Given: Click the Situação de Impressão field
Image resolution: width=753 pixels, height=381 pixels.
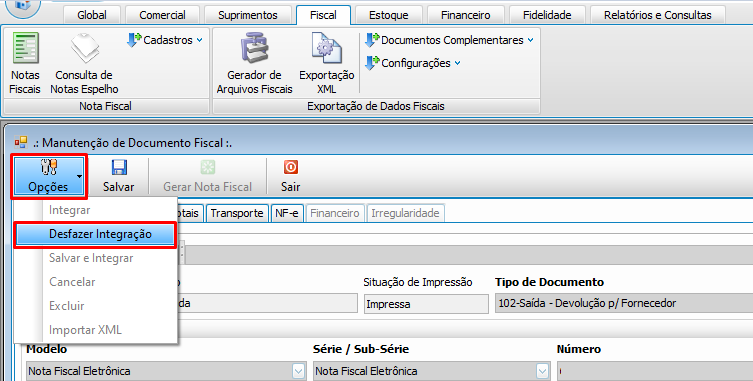Looking at the screenshot, I should point(426,304).
